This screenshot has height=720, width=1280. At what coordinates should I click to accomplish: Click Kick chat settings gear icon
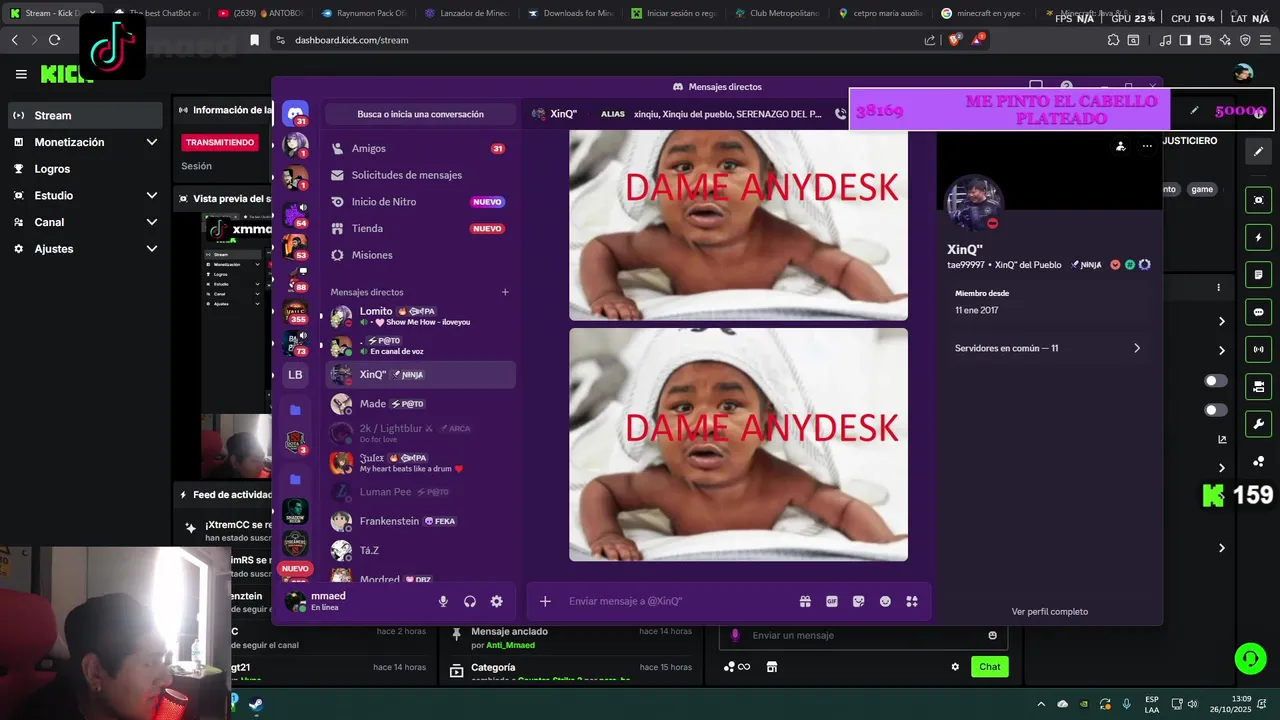pyautogui.click(x=955, y=667)
